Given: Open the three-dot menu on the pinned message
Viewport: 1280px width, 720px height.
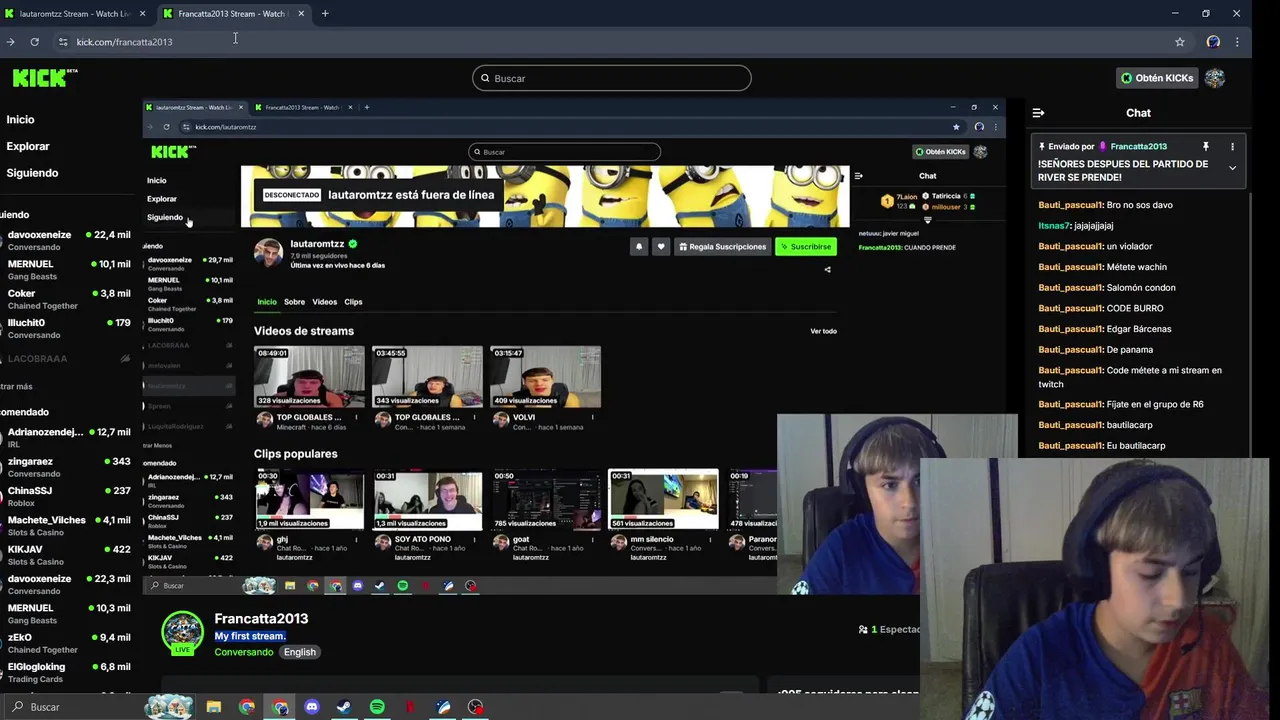Looking at the screenshot, I should click(x=1232, y=146).
